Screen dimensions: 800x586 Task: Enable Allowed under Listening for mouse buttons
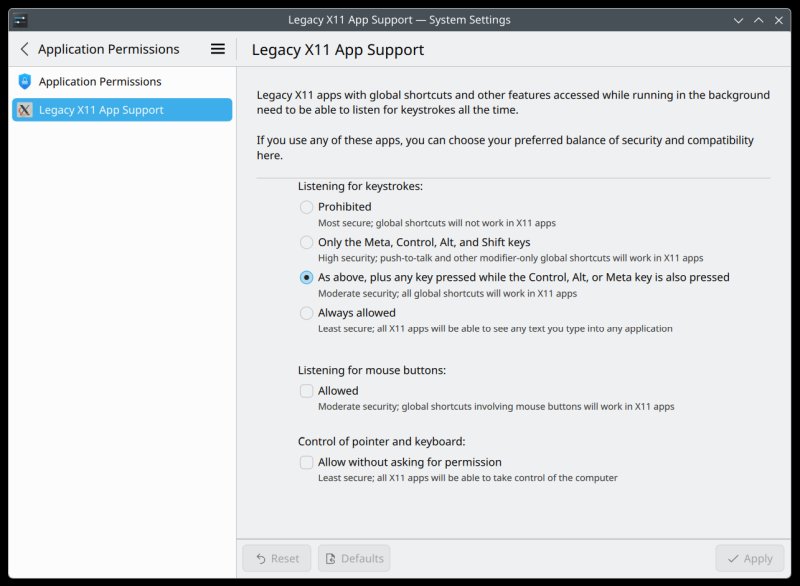pos(306,390)
